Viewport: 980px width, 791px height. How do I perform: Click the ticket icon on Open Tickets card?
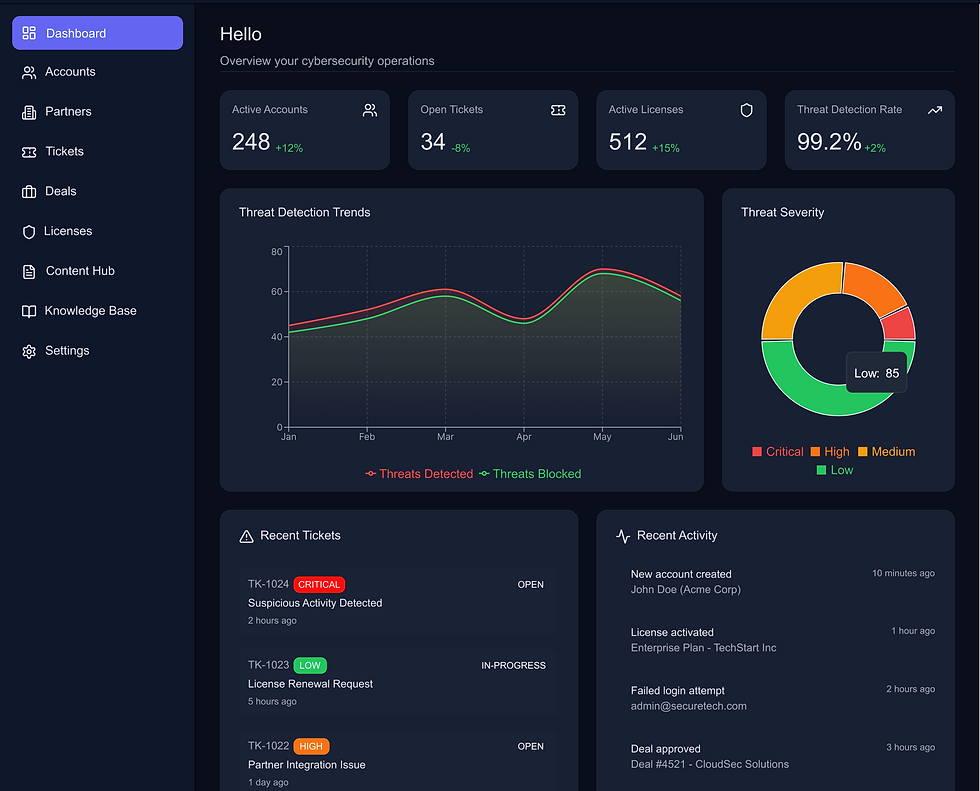point(558,111)
